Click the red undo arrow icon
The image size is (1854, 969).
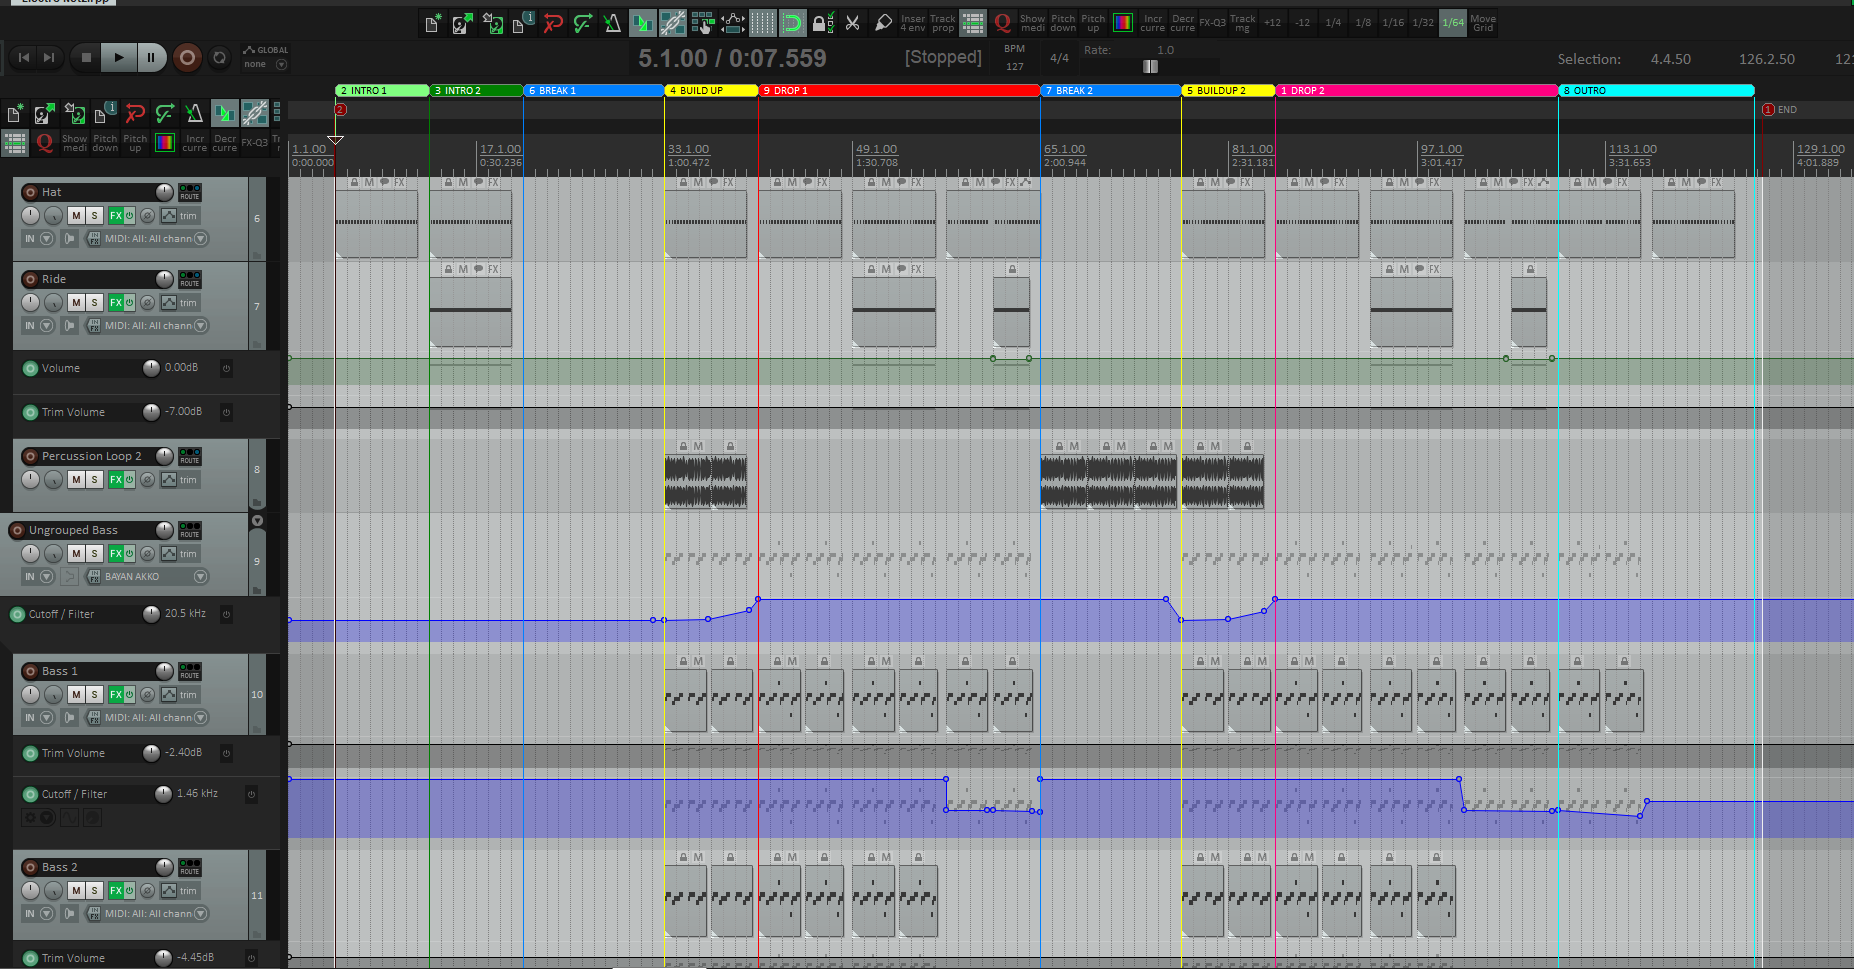point(553,23)
